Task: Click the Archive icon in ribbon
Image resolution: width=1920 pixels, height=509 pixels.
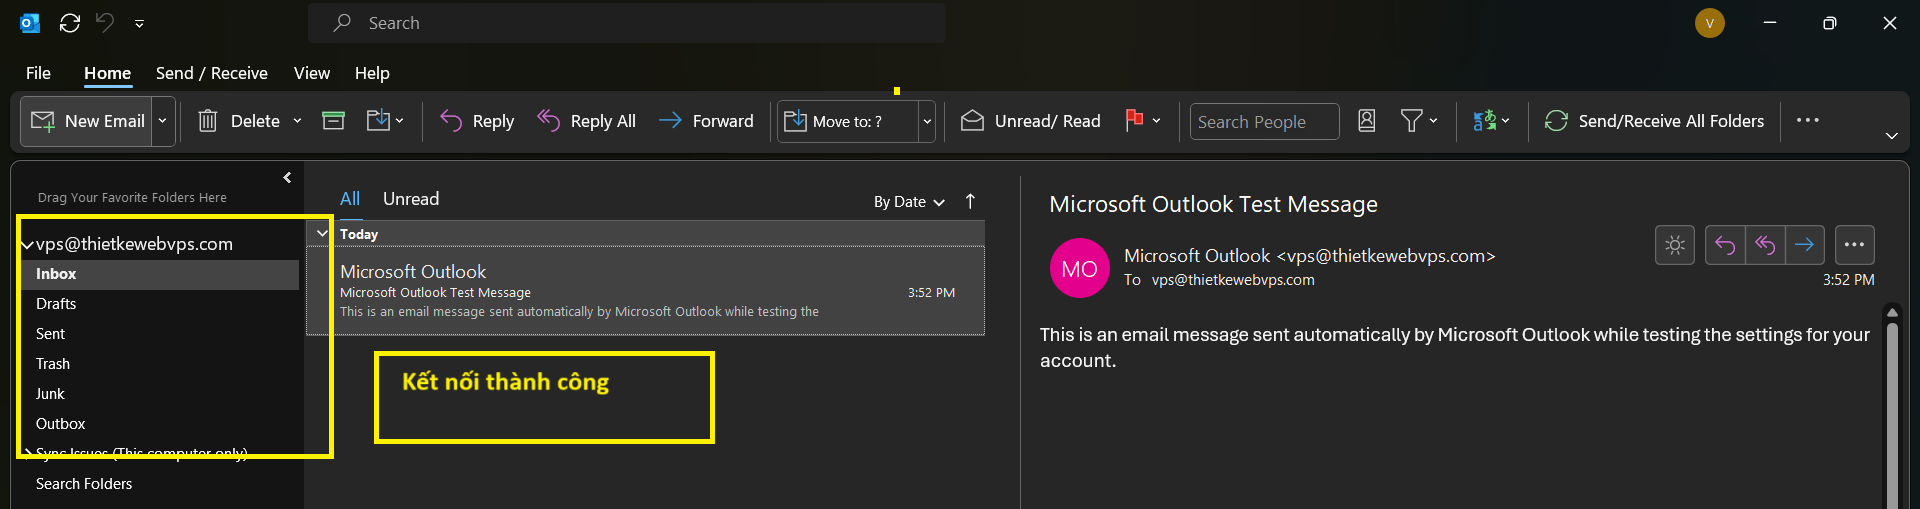Action: pos(333,121)
